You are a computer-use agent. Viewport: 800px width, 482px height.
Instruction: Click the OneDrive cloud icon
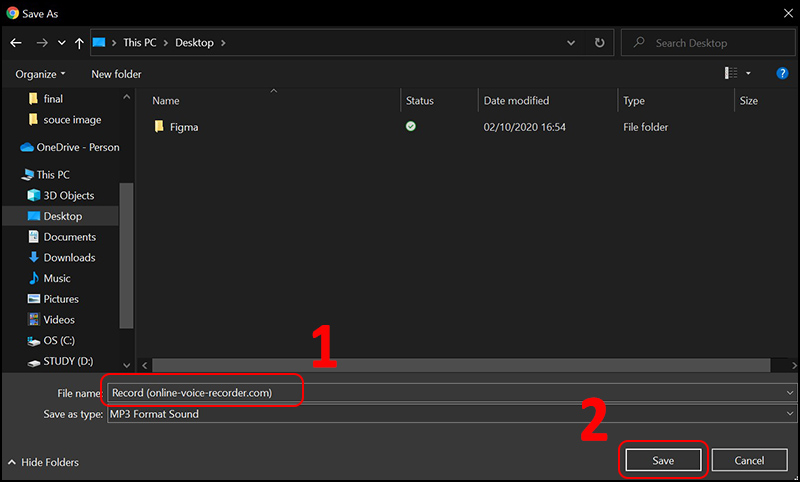click(x=27, y=147)
